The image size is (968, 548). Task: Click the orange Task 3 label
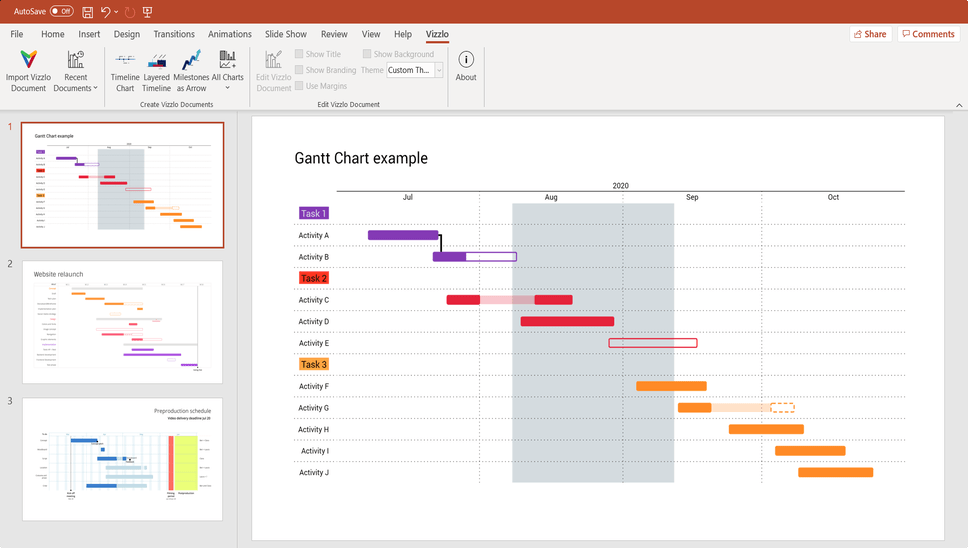point(314,365)
